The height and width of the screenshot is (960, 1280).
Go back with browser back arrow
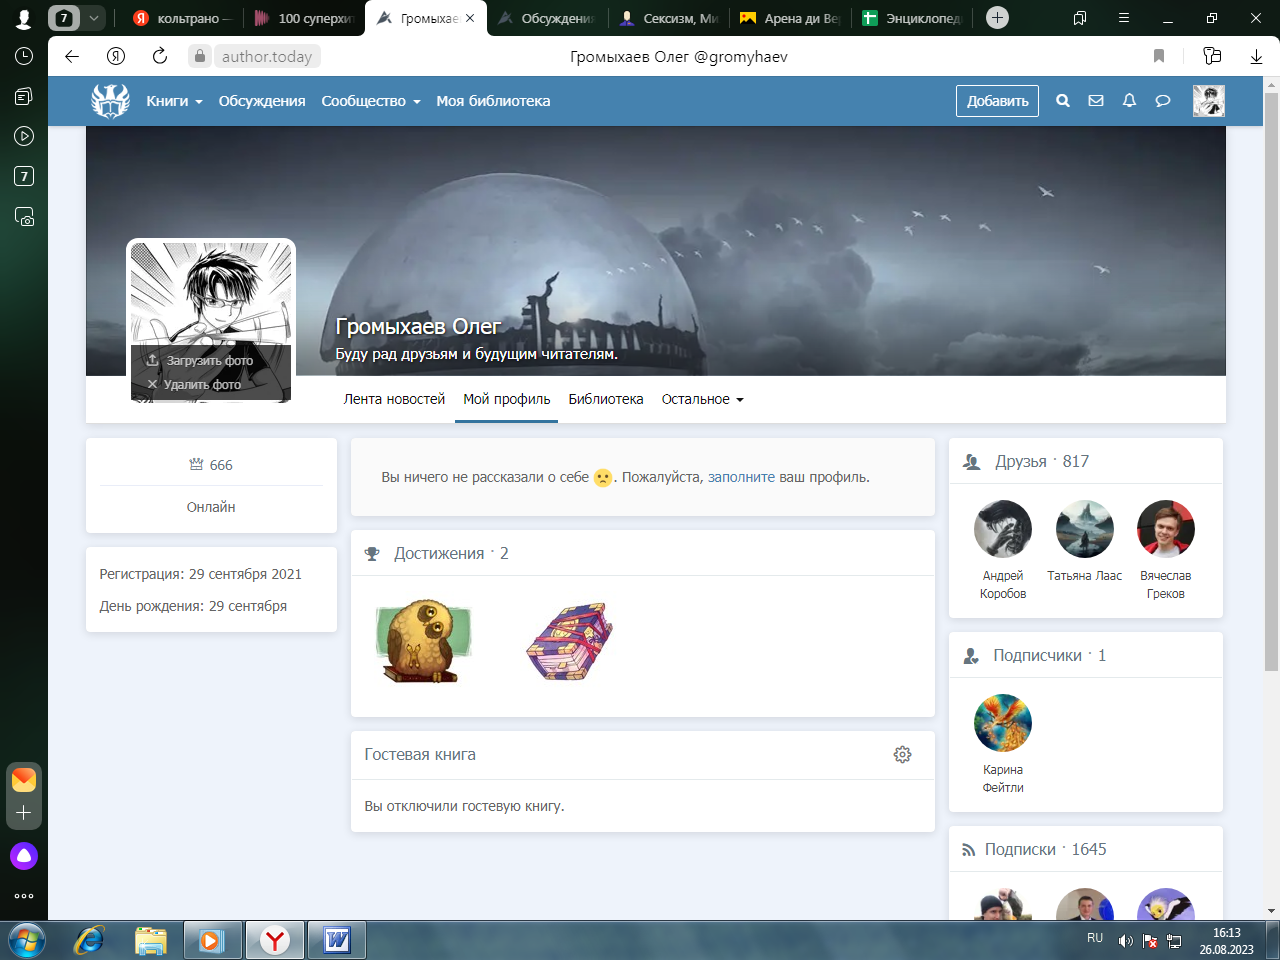pyautogui.click(x=72, y=57)
